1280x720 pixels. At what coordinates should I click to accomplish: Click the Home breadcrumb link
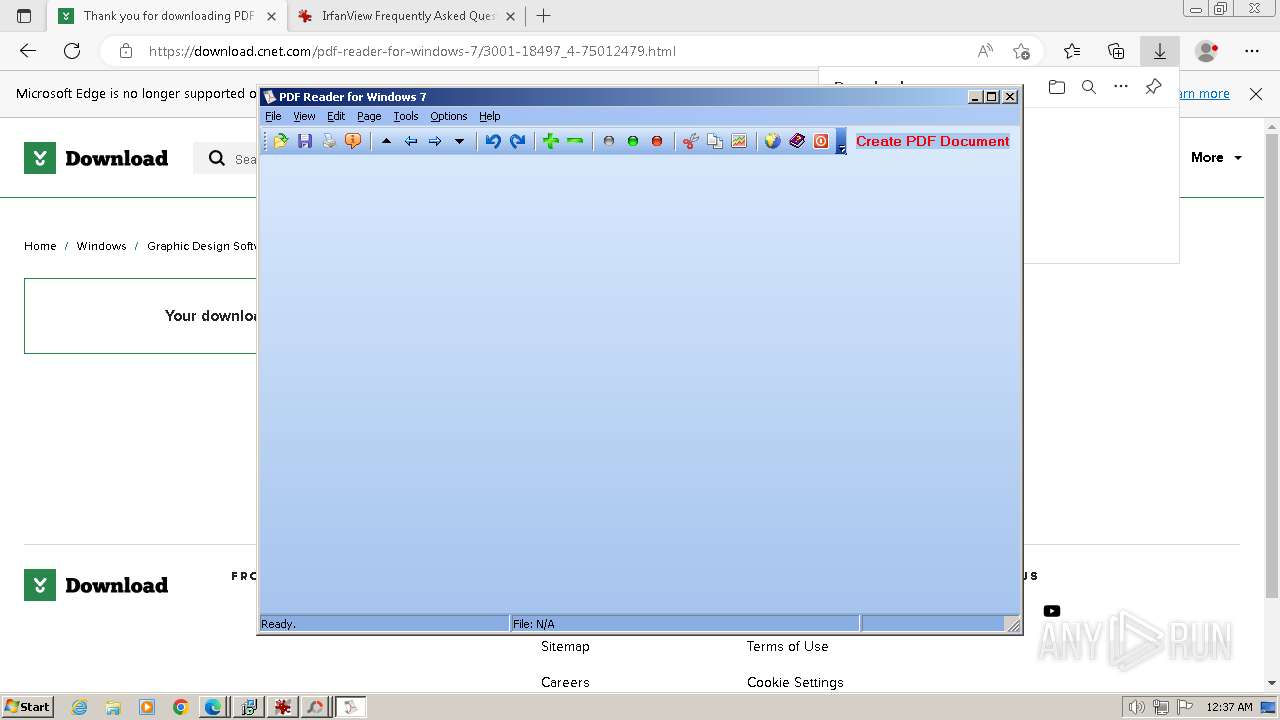click(x=40, y=246)
